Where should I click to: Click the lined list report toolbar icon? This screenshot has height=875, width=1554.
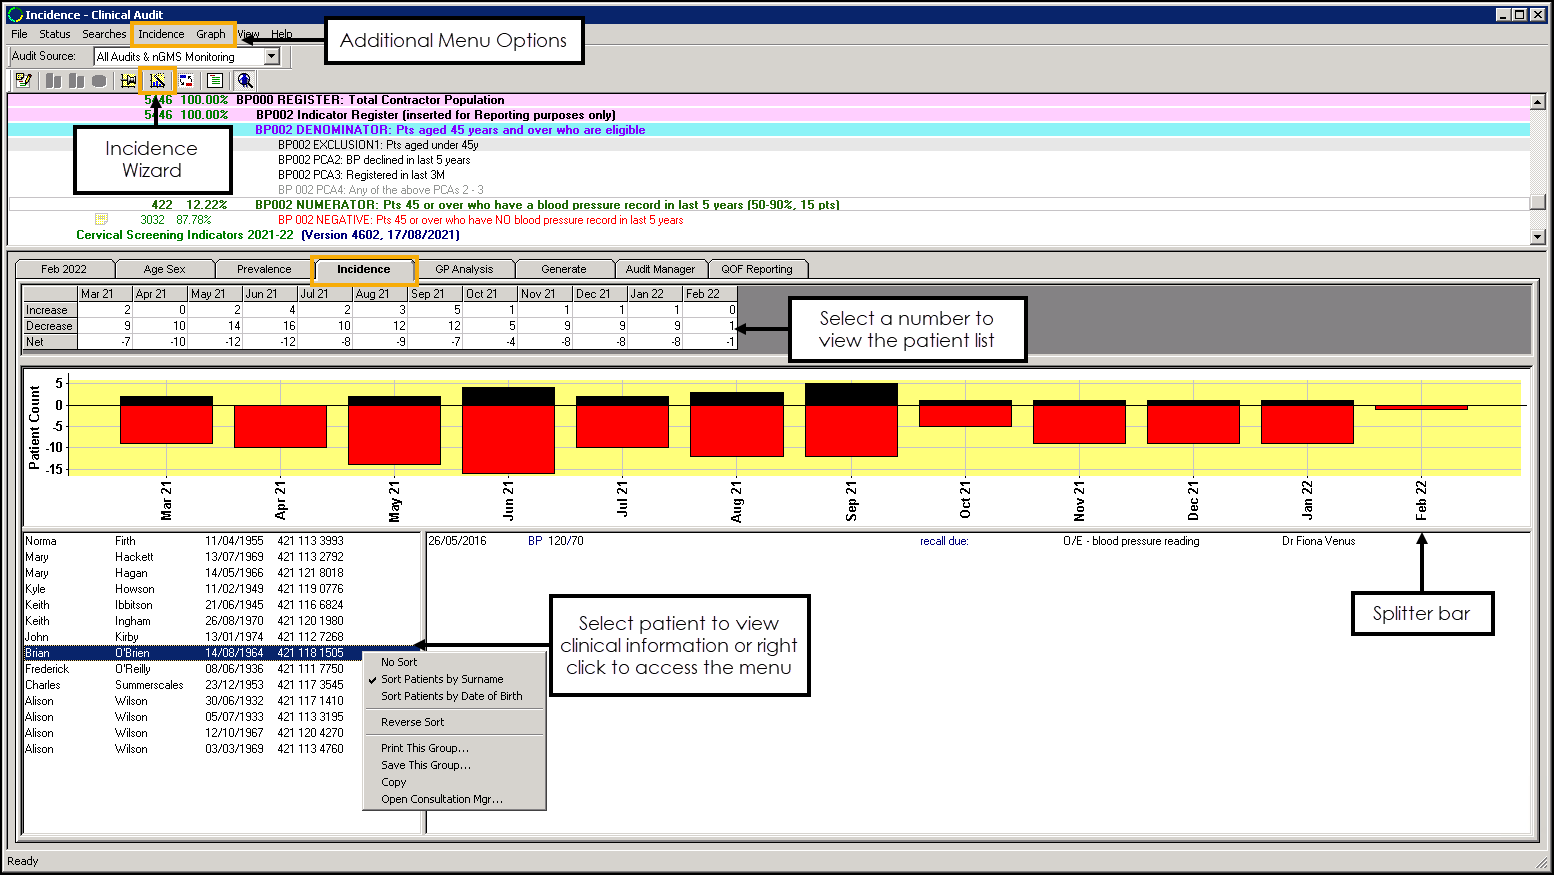(x=215, y=81)
